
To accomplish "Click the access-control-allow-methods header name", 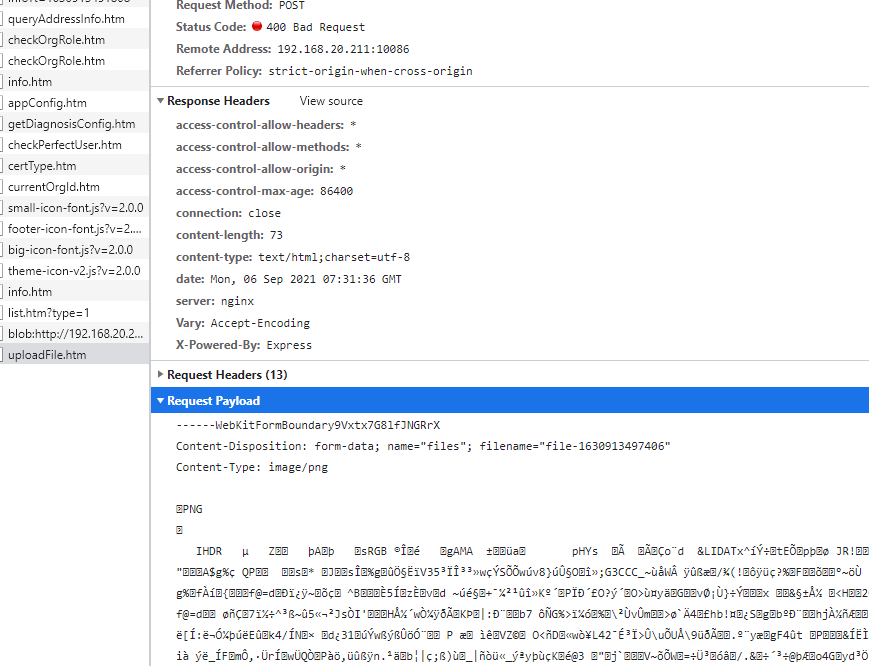I will click(263, 147).
